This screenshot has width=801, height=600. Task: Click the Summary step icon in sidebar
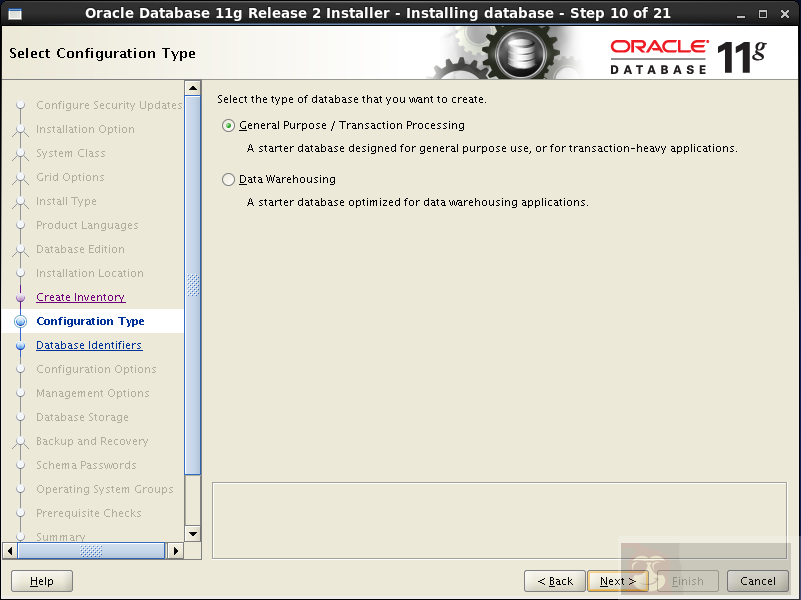pos(22,537)
